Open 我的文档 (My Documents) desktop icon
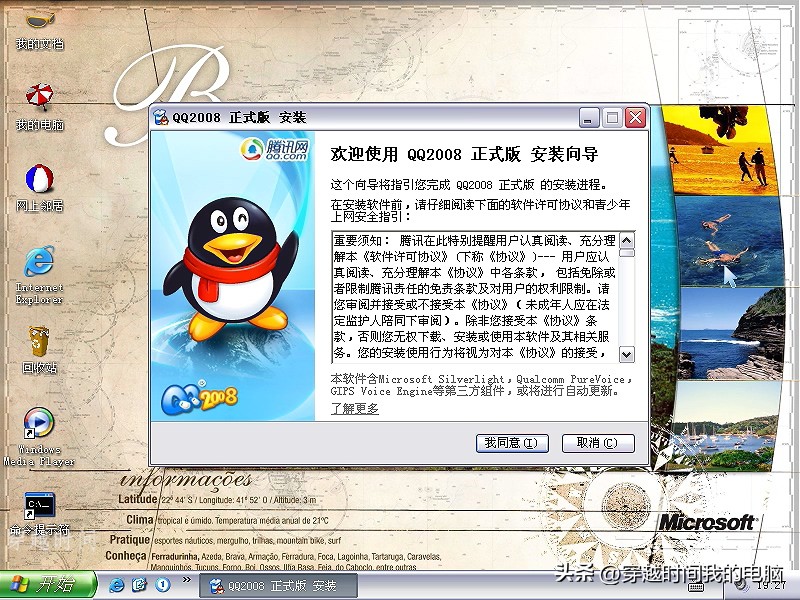 [38, 22]
